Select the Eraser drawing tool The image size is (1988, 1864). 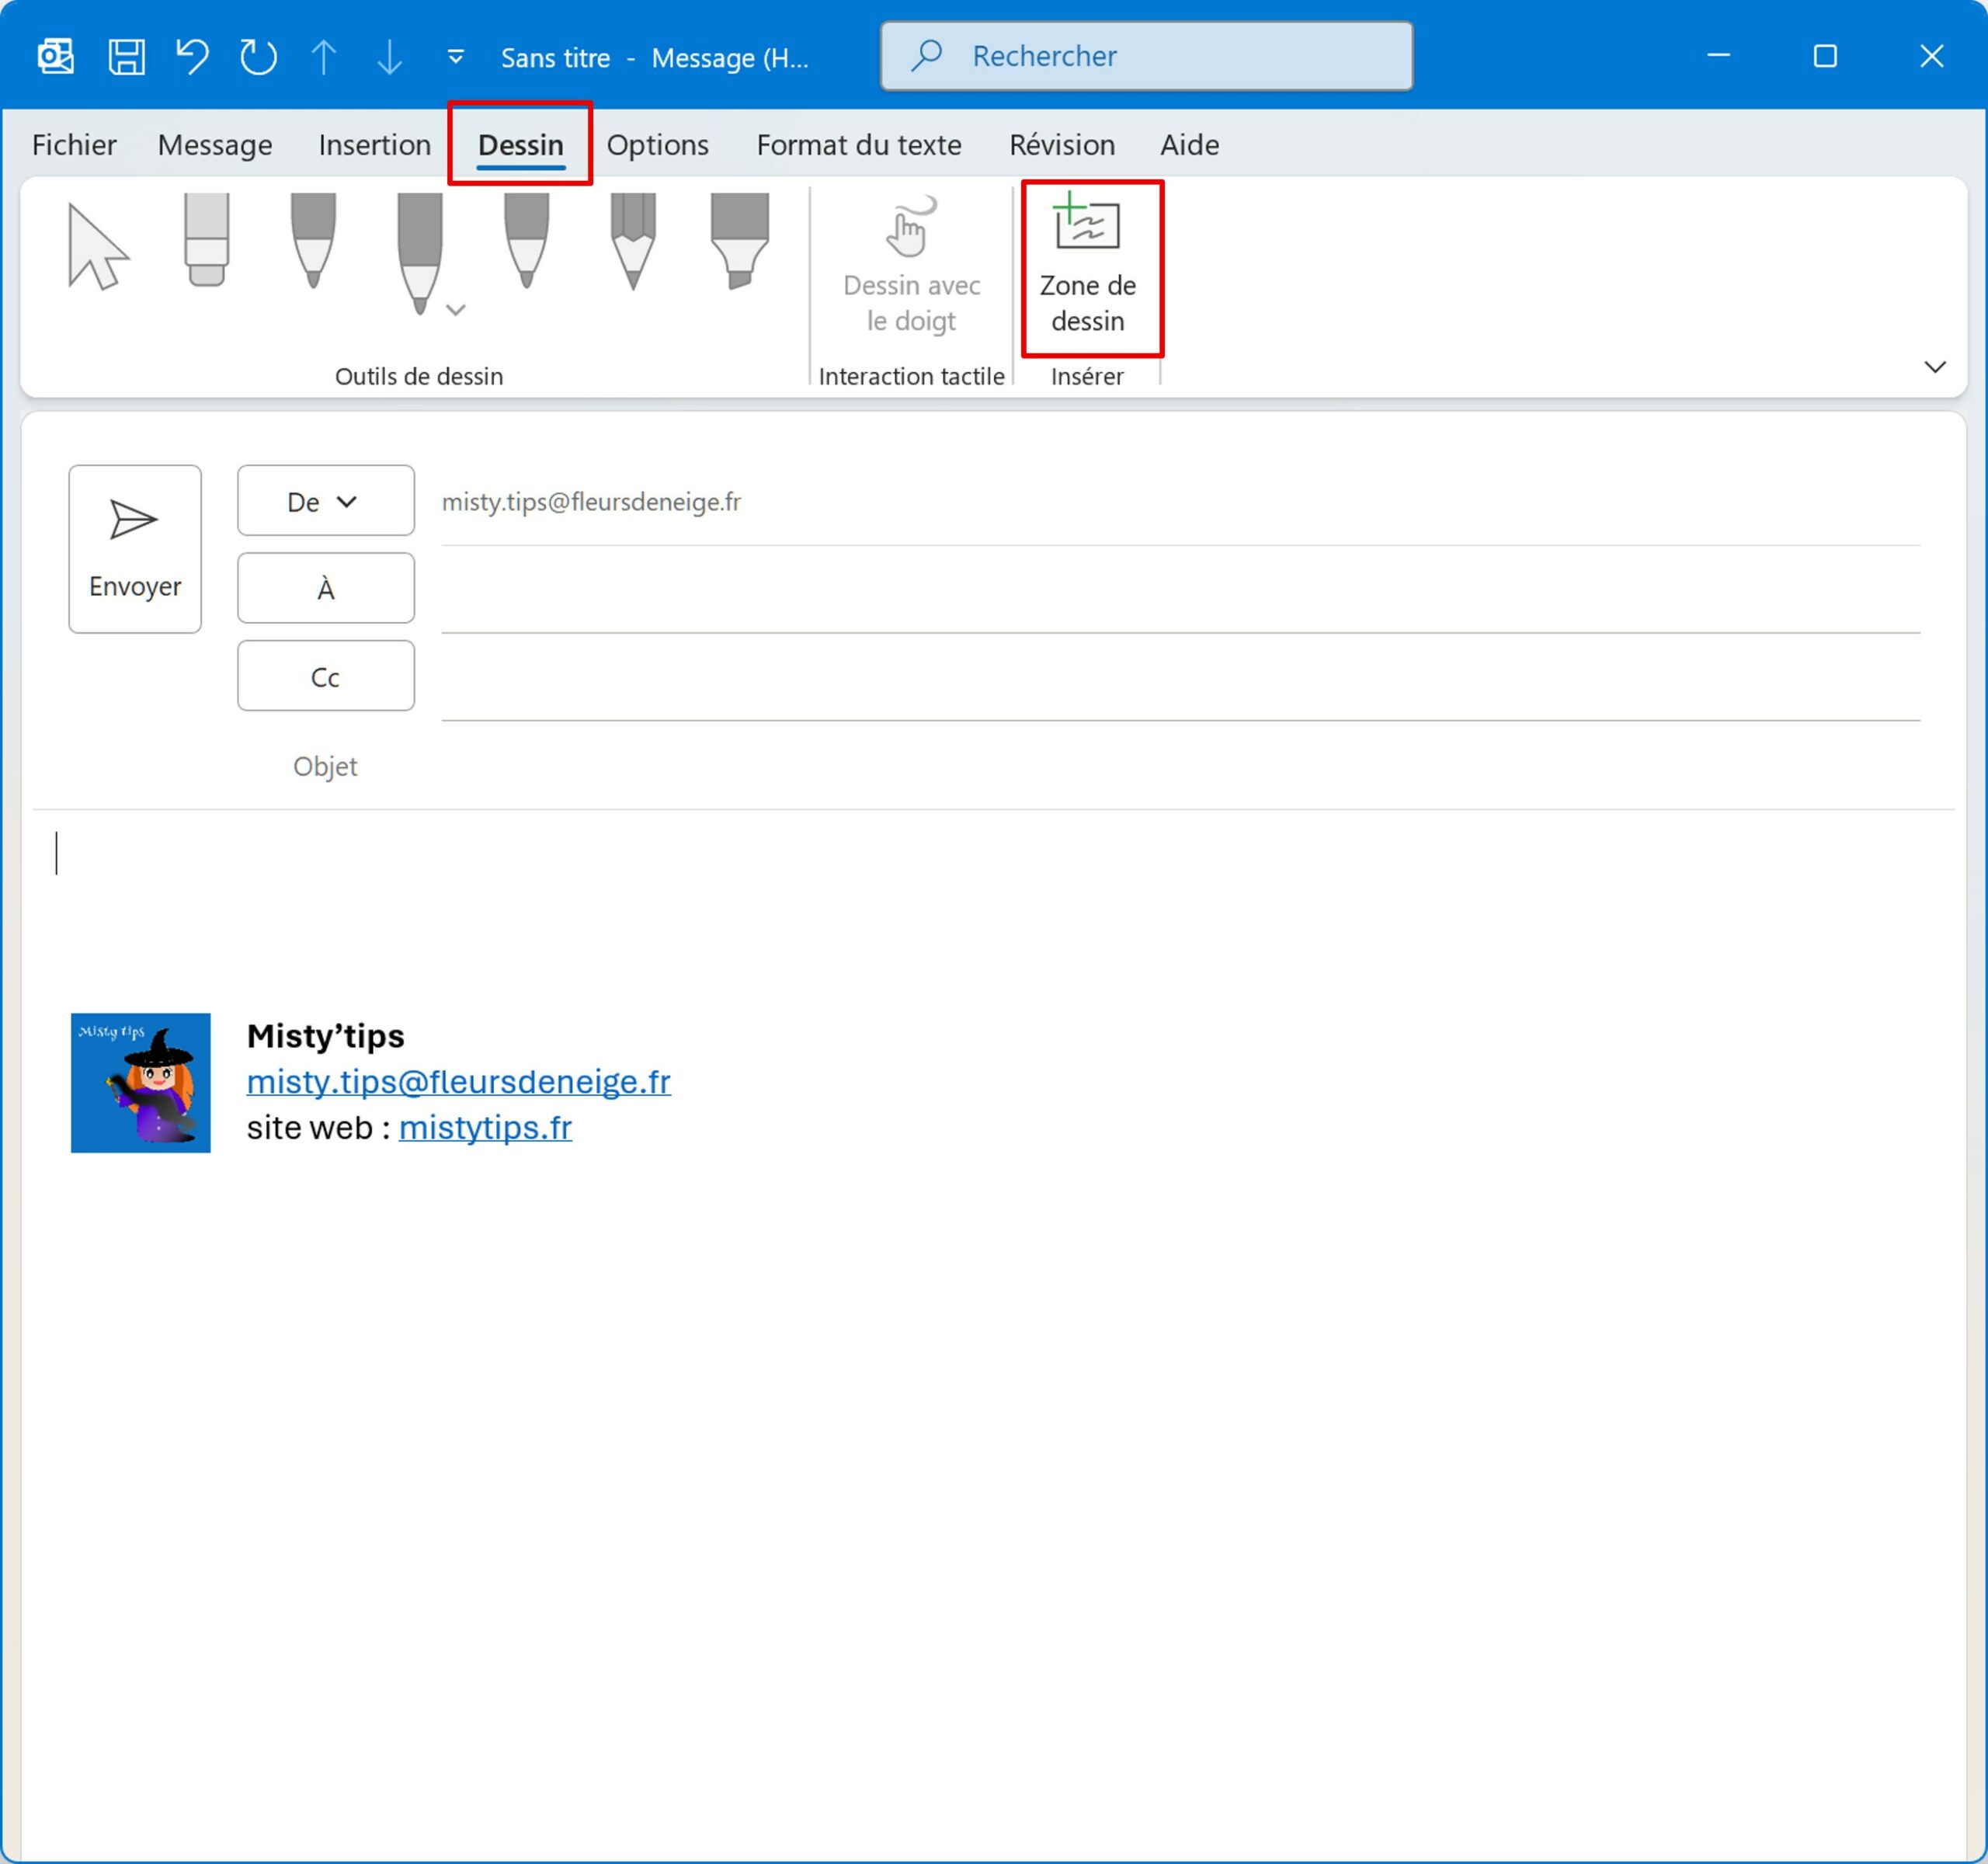[207, 240]
